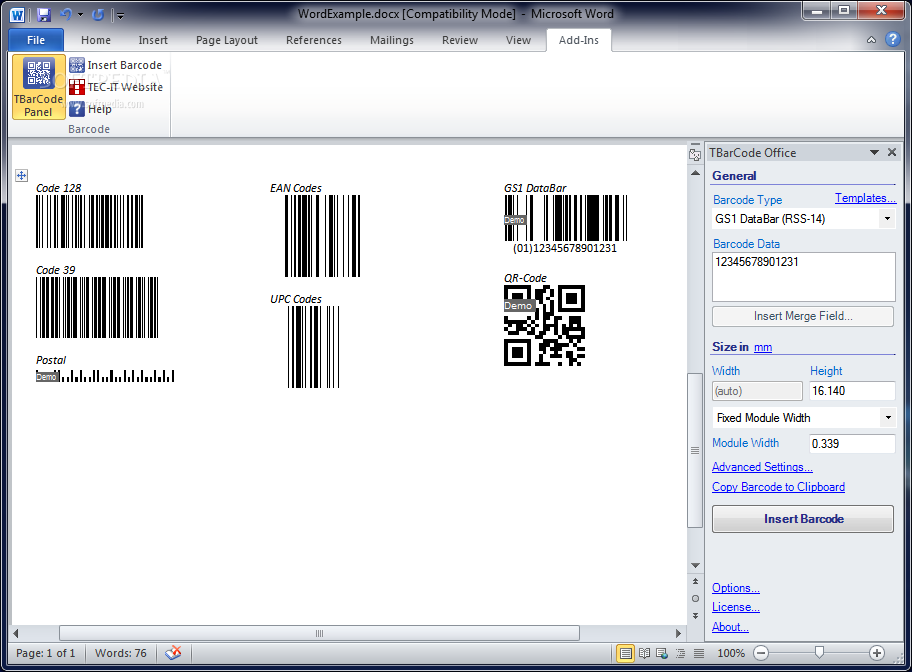Switch to the Review tab
The width and height of the screenshot is (912, 672).
coord(460,40)
